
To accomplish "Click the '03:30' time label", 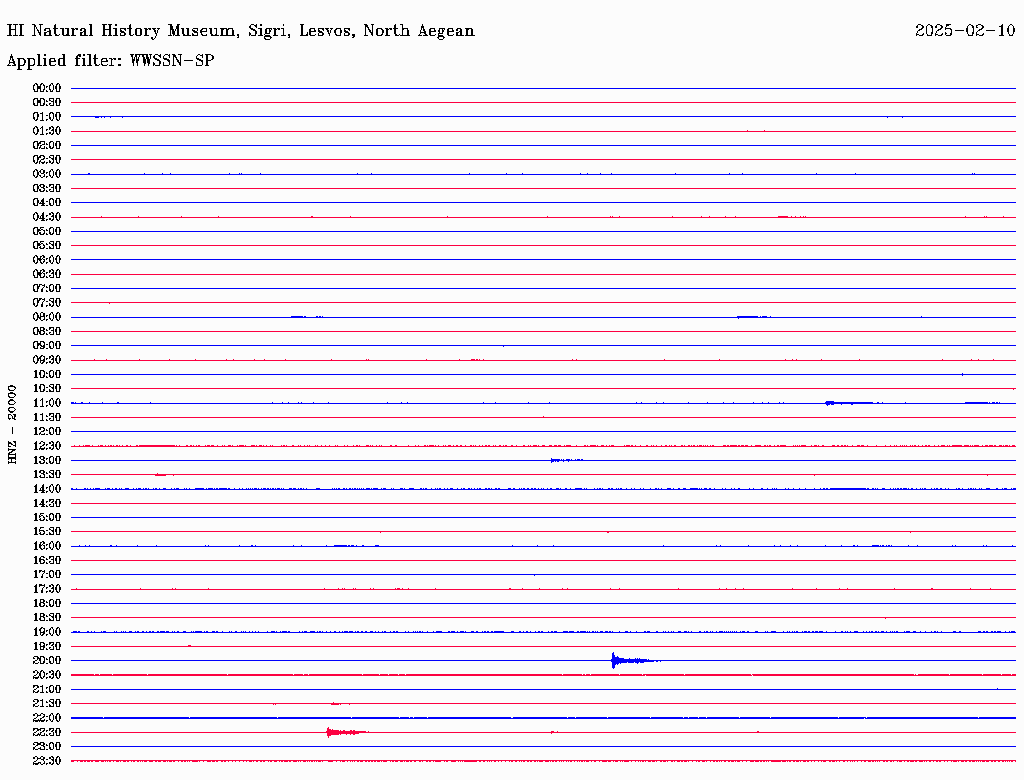I will (x=47, y=189).
